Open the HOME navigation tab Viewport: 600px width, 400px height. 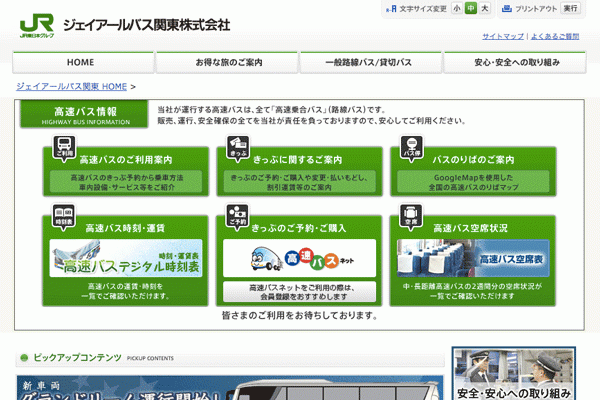[83, 62]
